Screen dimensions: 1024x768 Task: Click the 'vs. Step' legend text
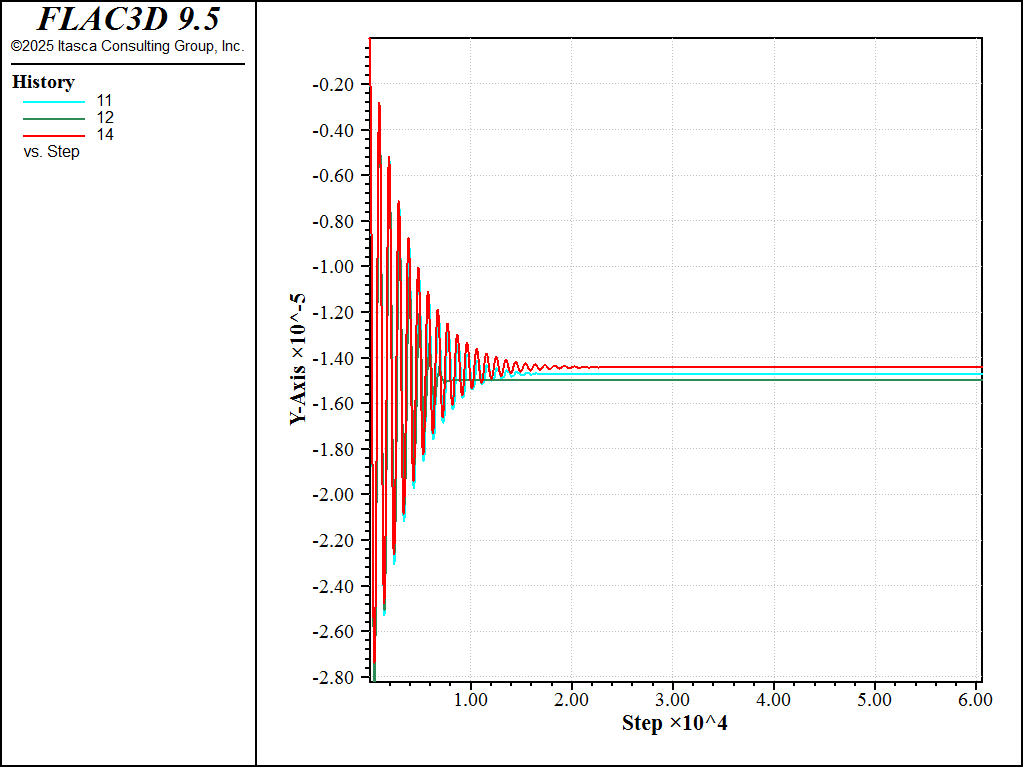[52, 152]
